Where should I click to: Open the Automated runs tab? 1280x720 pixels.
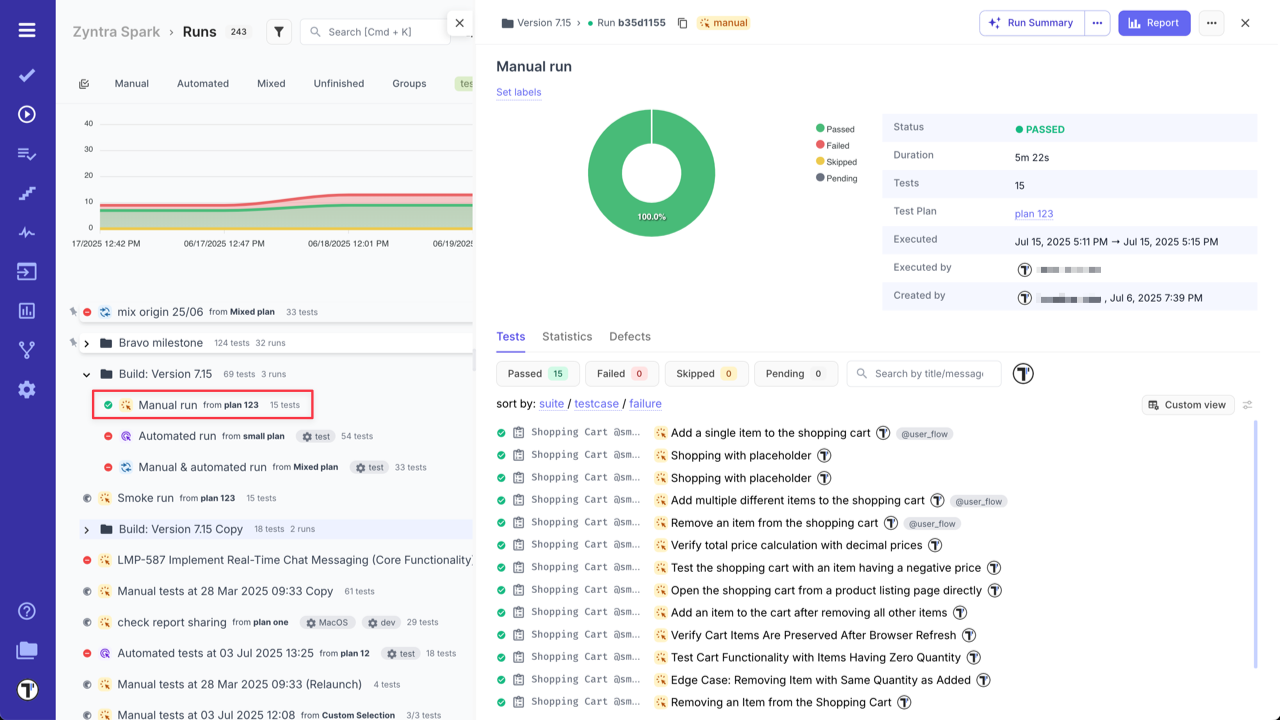[x=202, y=83]
